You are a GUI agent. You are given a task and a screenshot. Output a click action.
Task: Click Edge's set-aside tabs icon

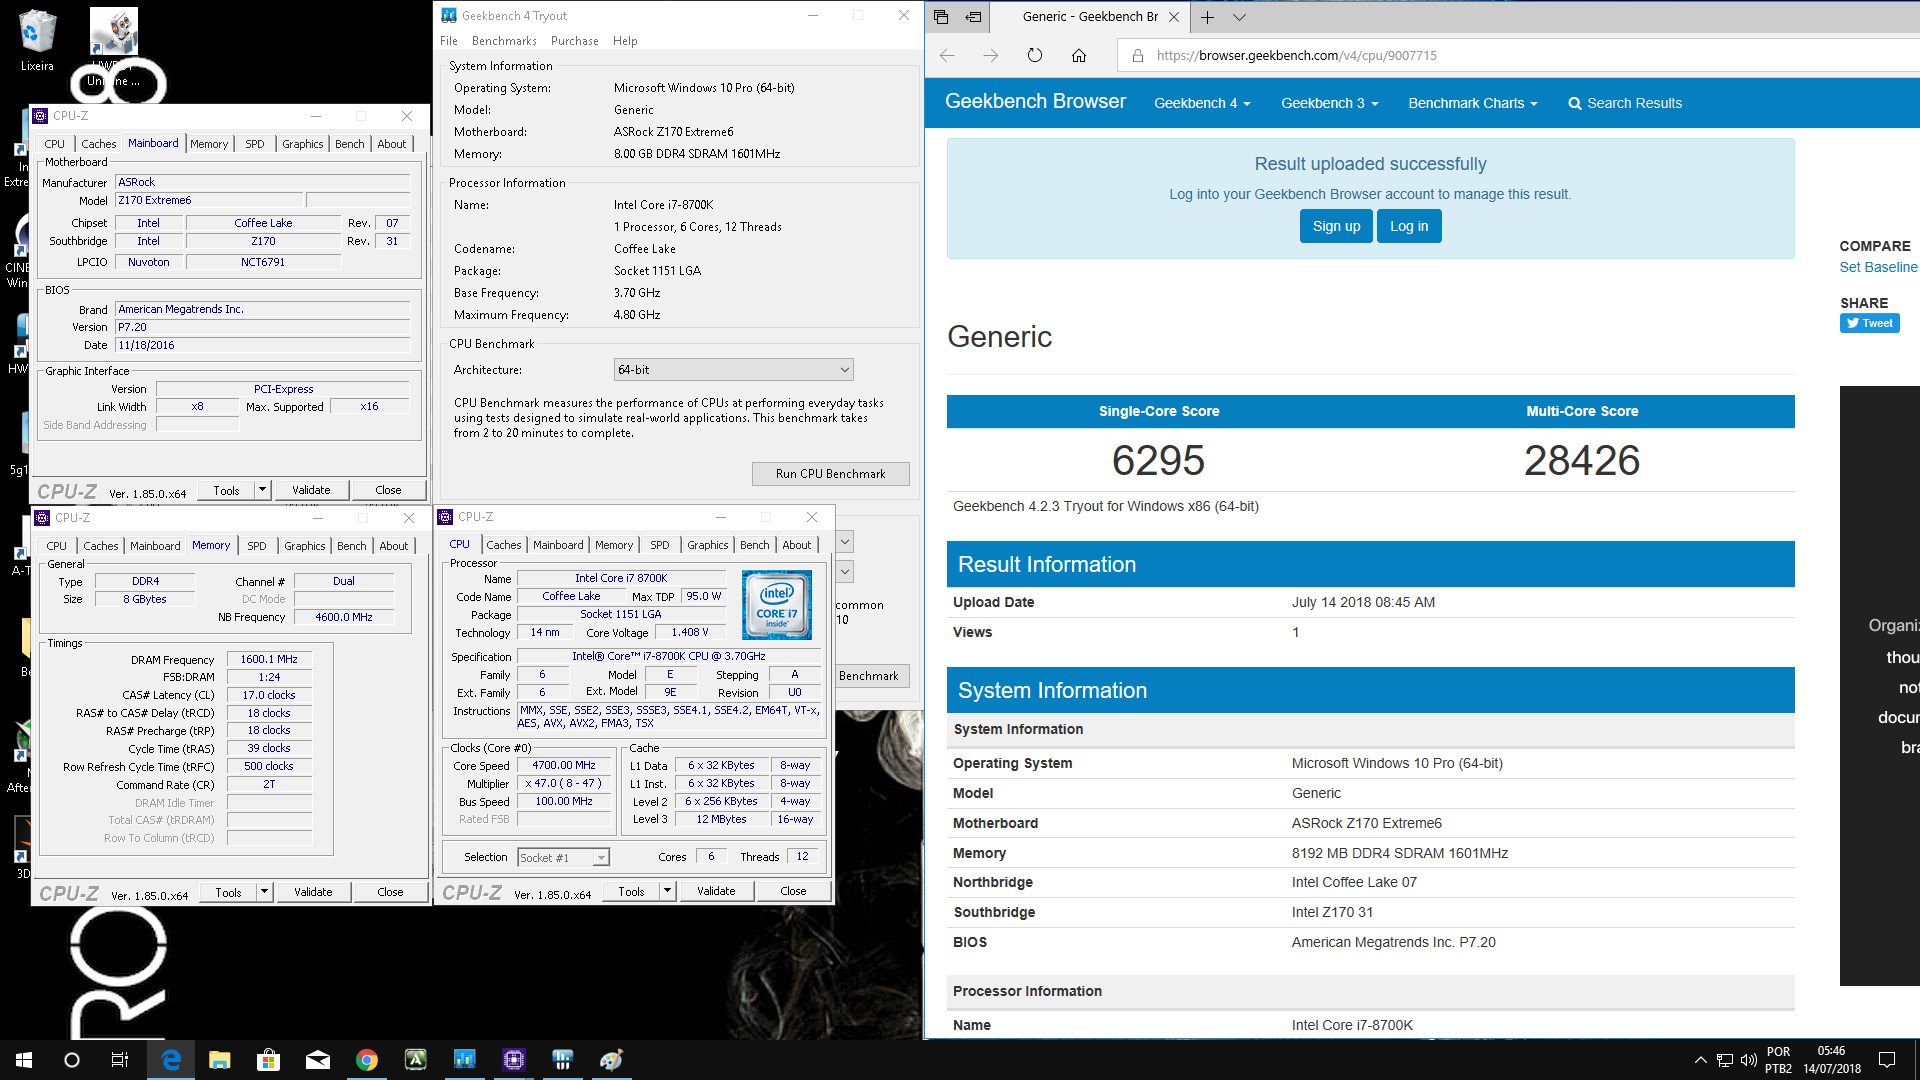pyautogui.click(x=941, y=17)
